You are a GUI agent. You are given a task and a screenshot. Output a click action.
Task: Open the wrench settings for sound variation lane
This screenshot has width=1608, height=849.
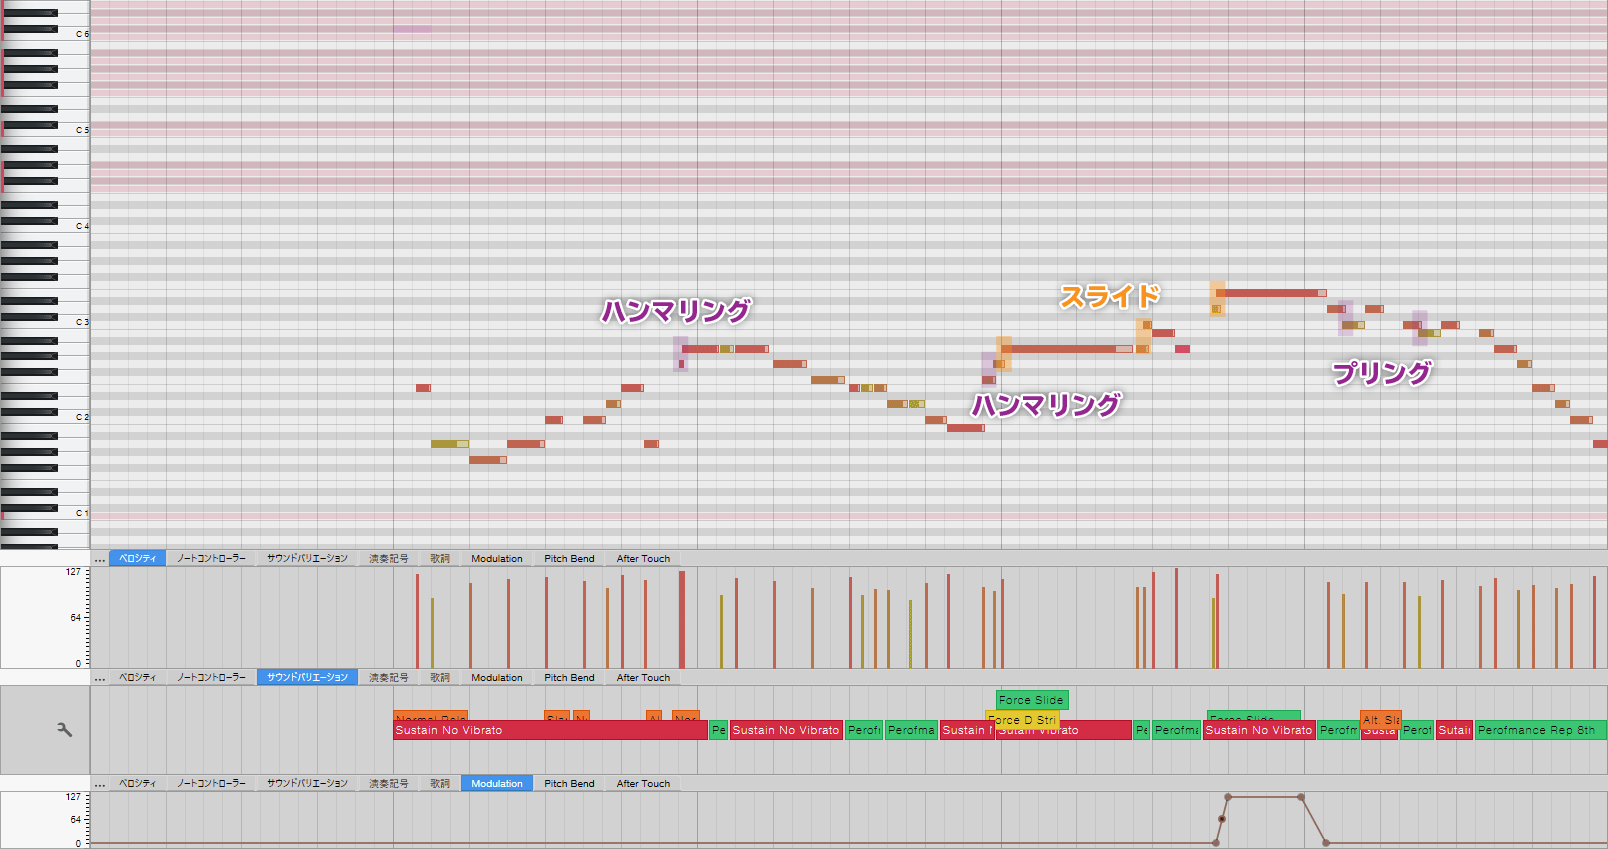(x=64, y=730)
